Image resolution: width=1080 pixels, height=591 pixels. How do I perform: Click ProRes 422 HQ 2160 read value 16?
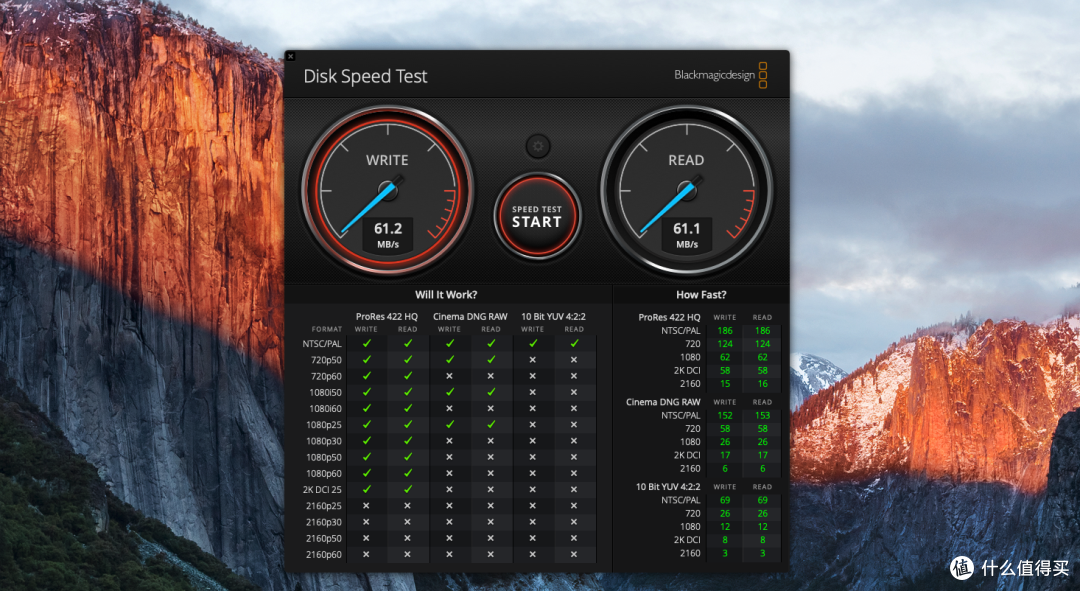pos(762,384)
